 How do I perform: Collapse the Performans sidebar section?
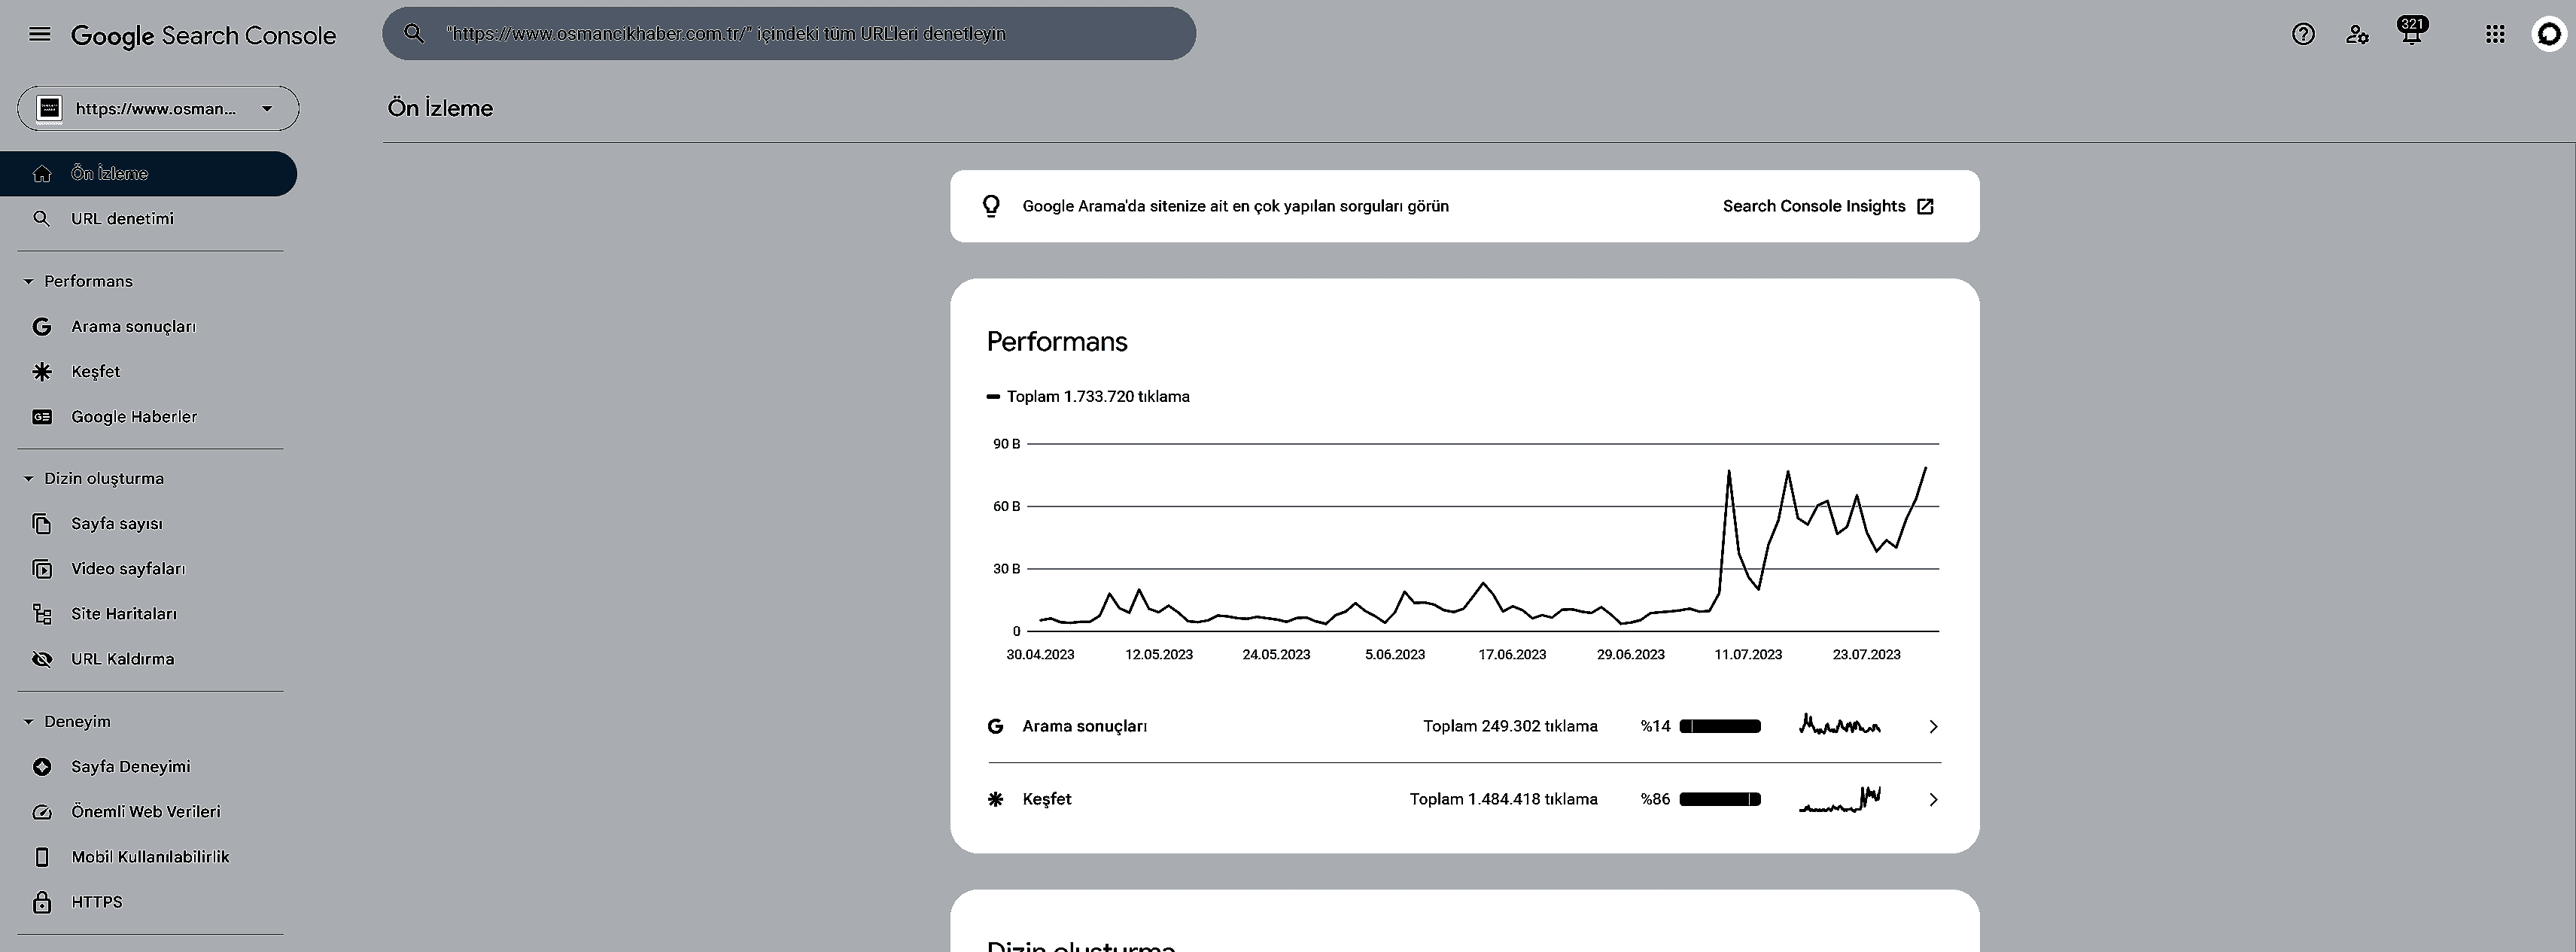click(x=78, y=281)
